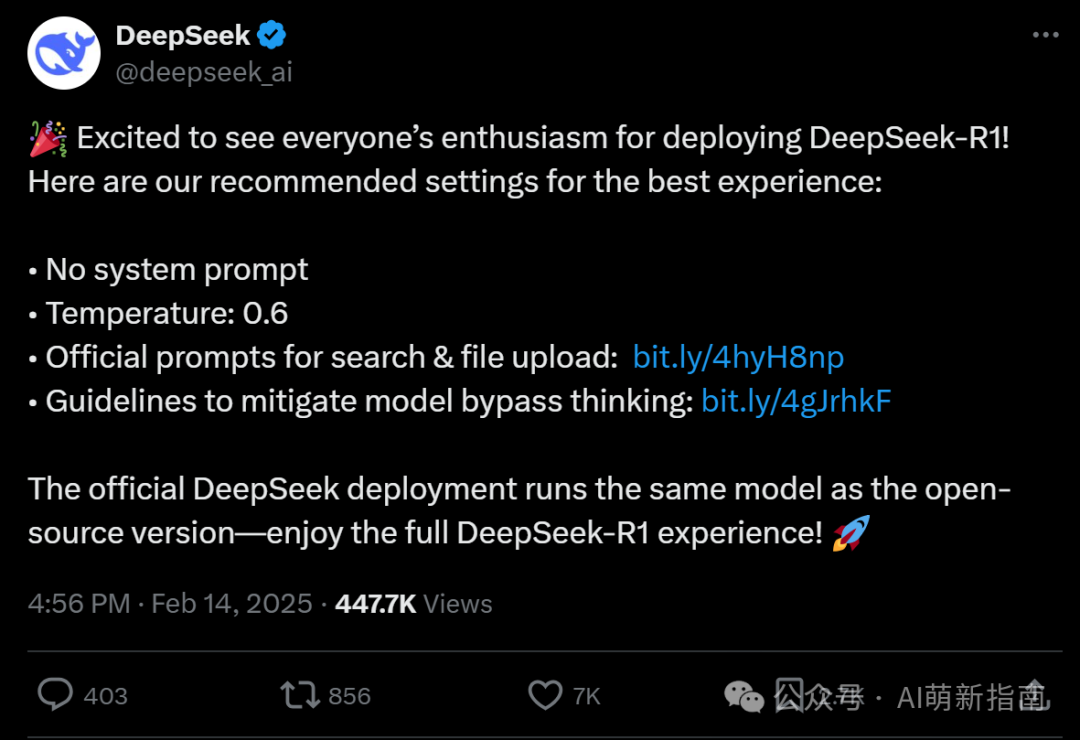Click the blue verified badge

pyautogui.click(x=272, y=36)
